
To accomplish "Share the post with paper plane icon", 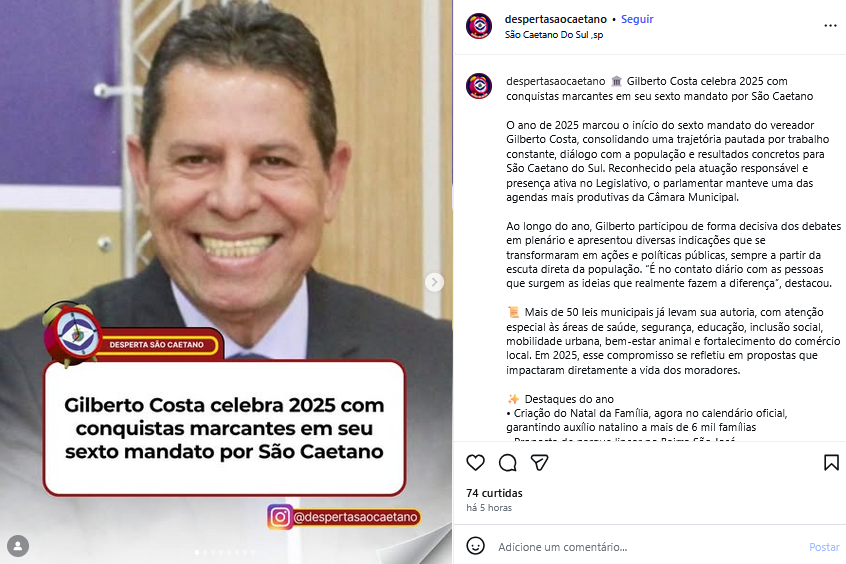I will (x=540, y=463).
